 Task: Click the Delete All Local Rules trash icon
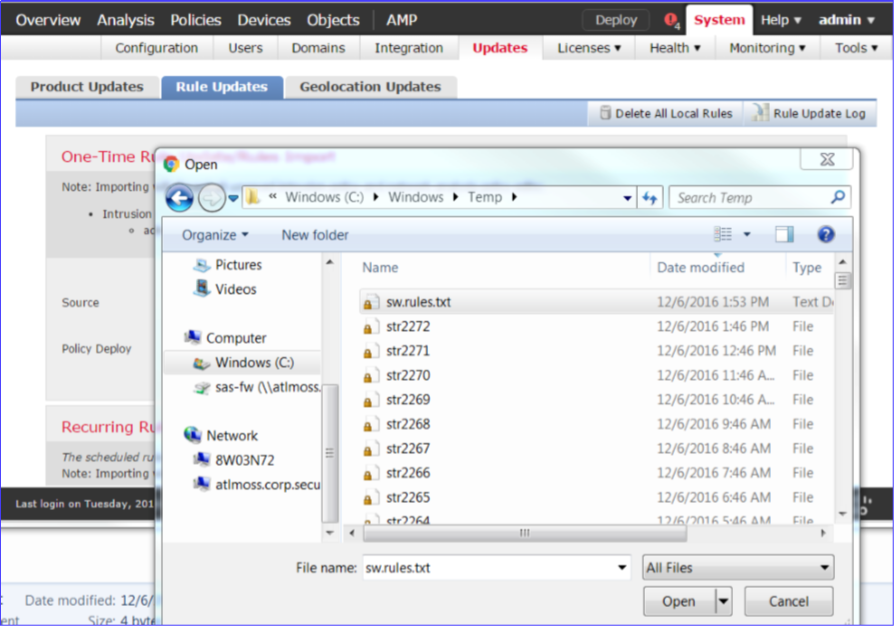pyautogui.click(x=606, y=113)
